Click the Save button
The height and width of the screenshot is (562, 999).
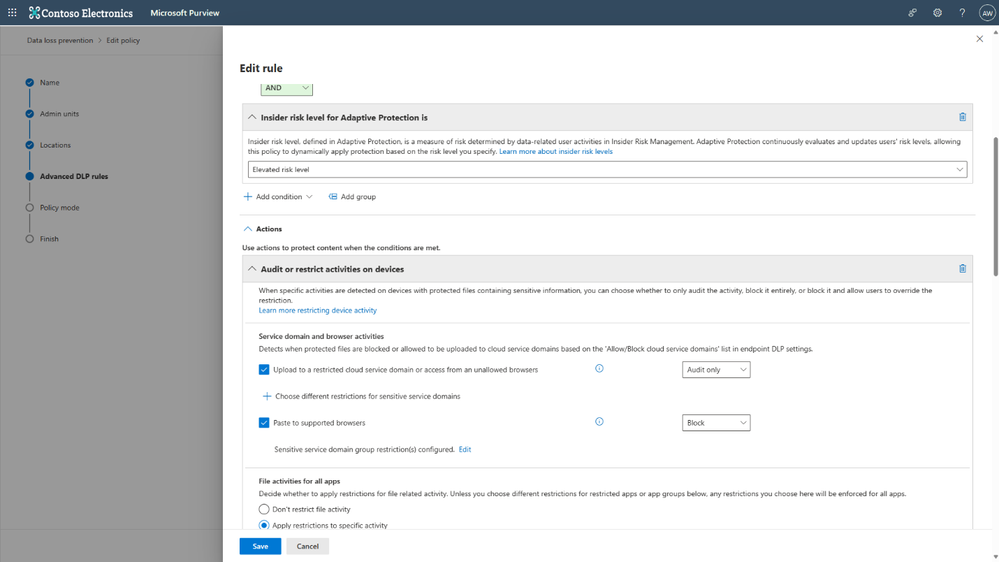260,546
